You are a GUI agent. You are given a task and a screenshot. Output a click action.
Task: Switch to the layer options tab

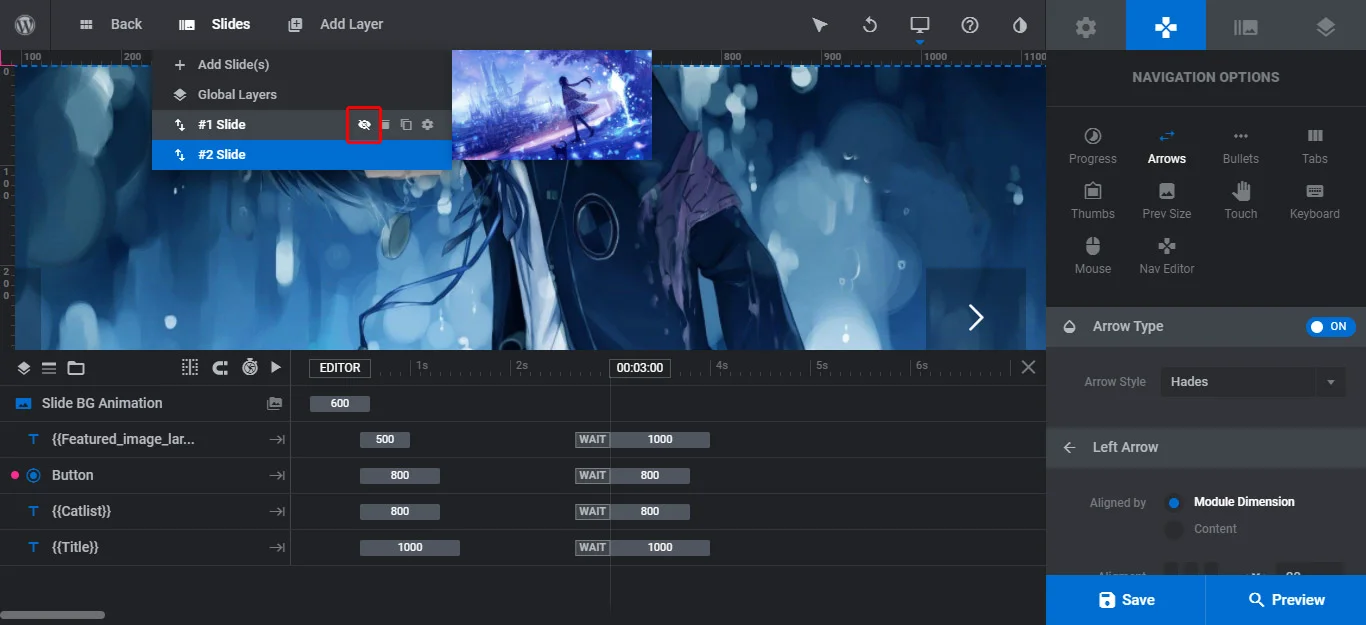coord(1326,25)
